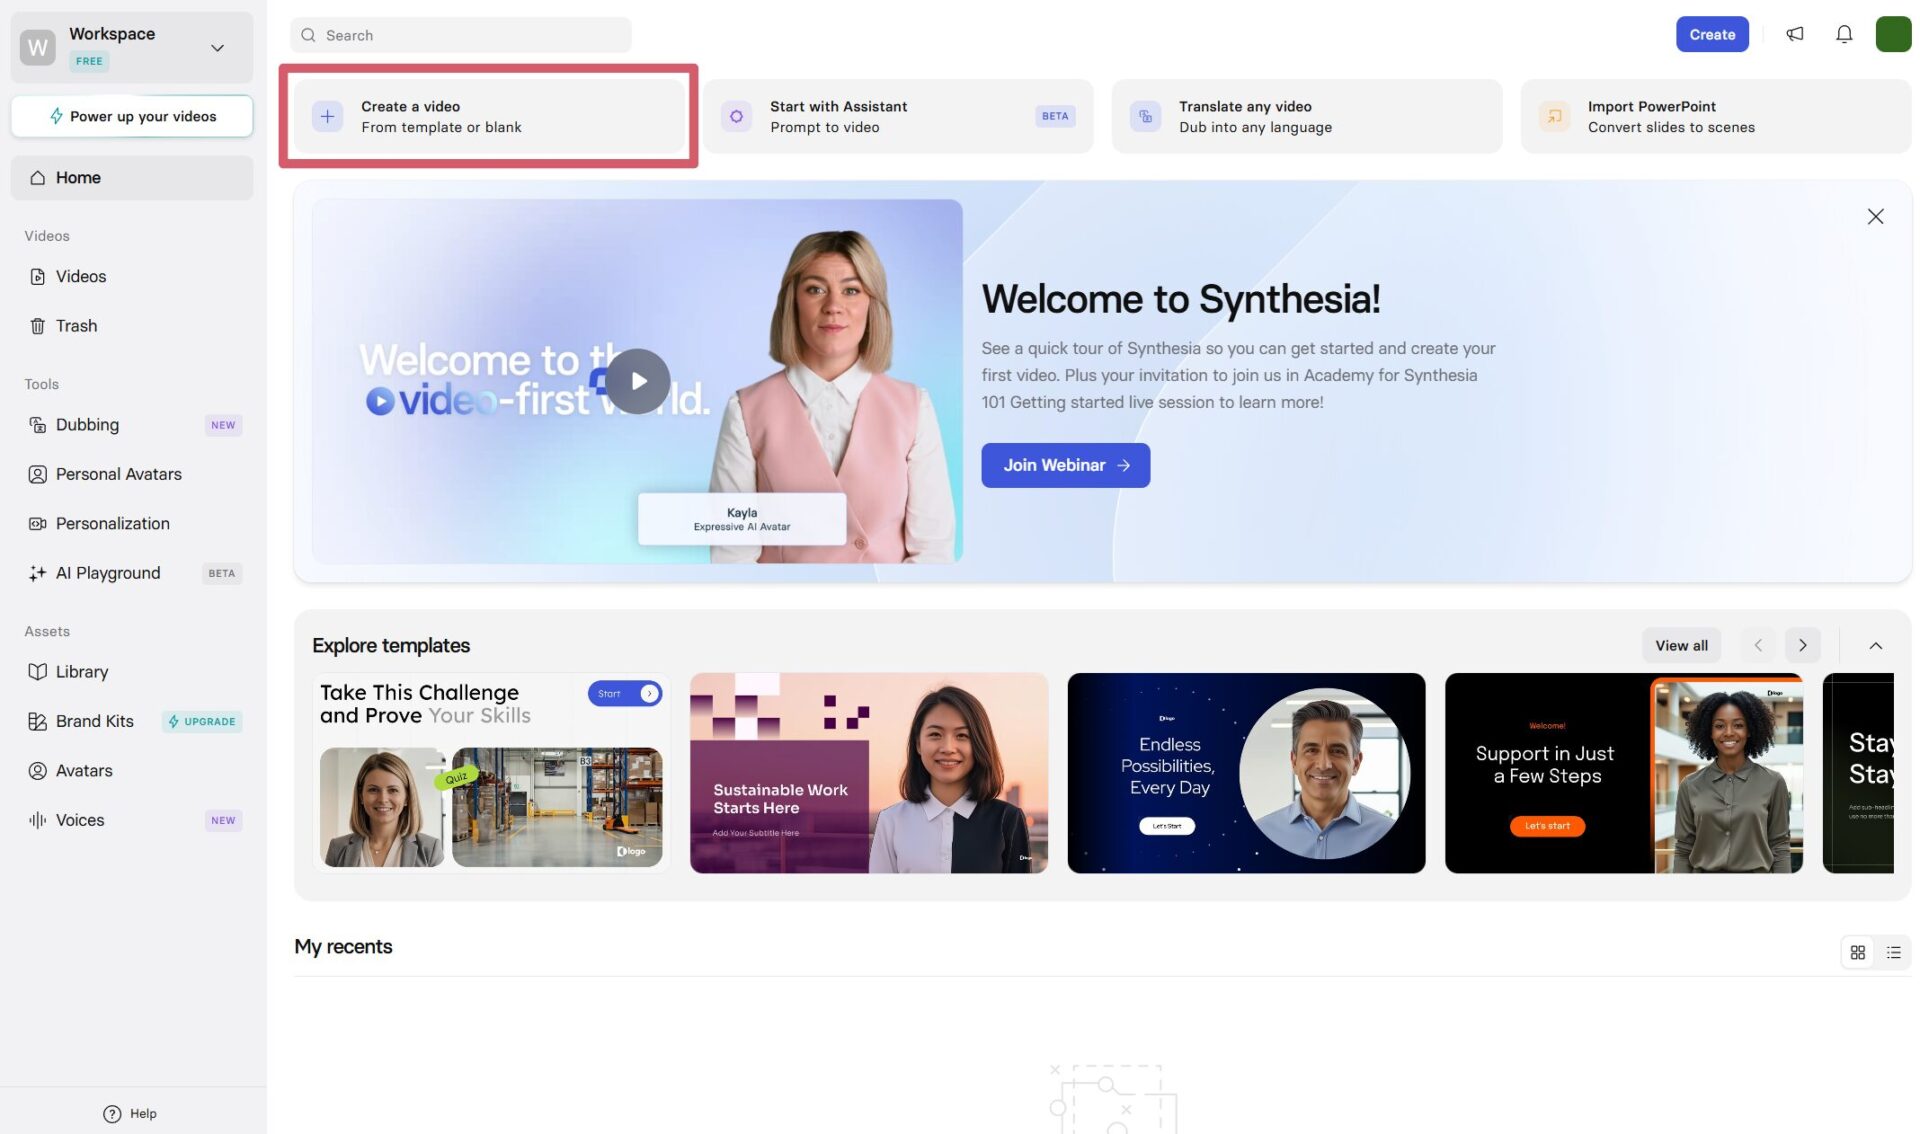Open Videos in the sidebar
The width and height of the screenshot is (1920, 1134).
click(x=132, y=277)
